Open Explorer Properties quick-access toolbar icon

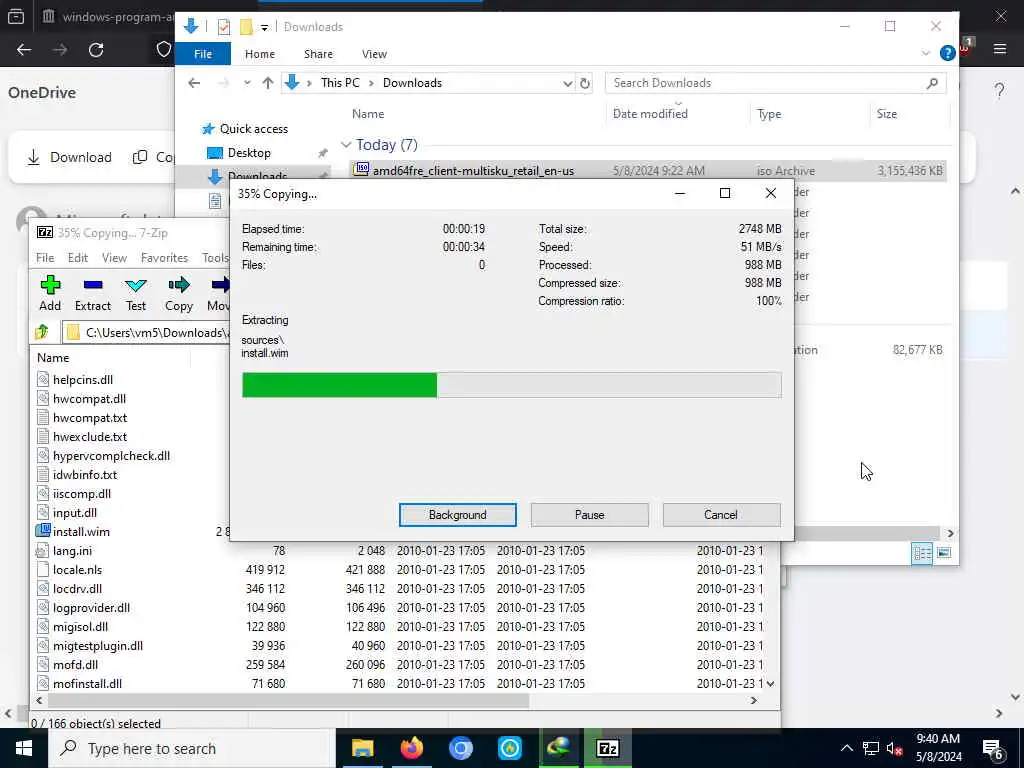[x=224, y=27]
